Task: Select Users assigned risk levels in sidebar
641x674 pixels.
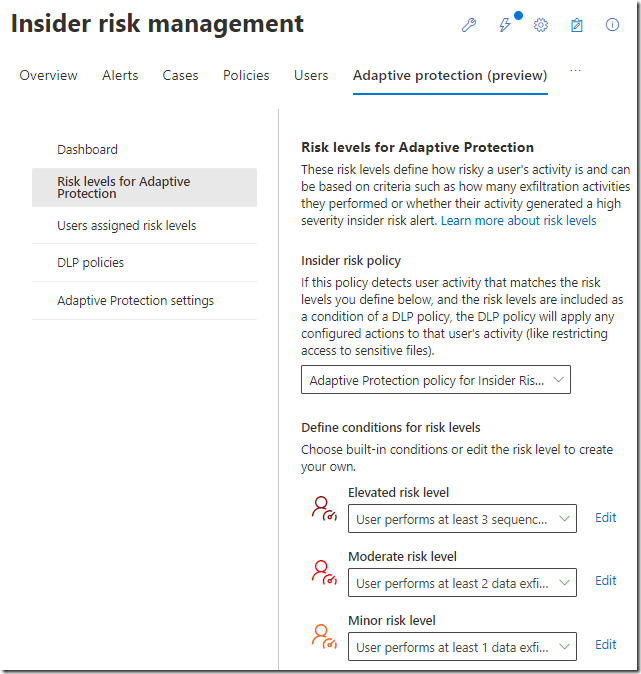Action: pyautogui.click(x=127, y=226)
